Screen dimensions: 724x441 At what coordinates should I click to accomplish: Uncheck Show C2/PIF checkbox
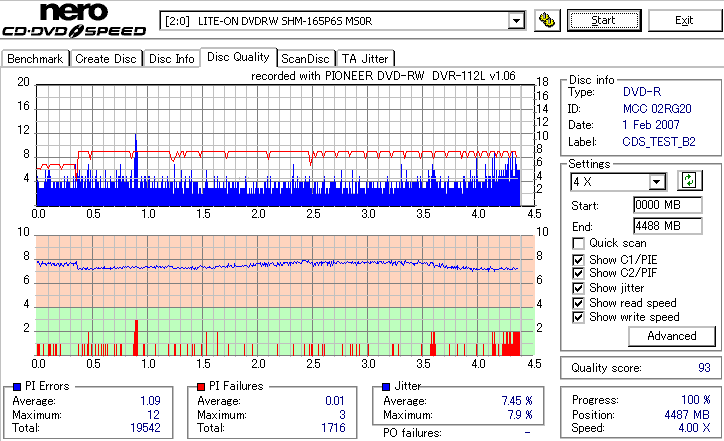(x=578, y=273)
